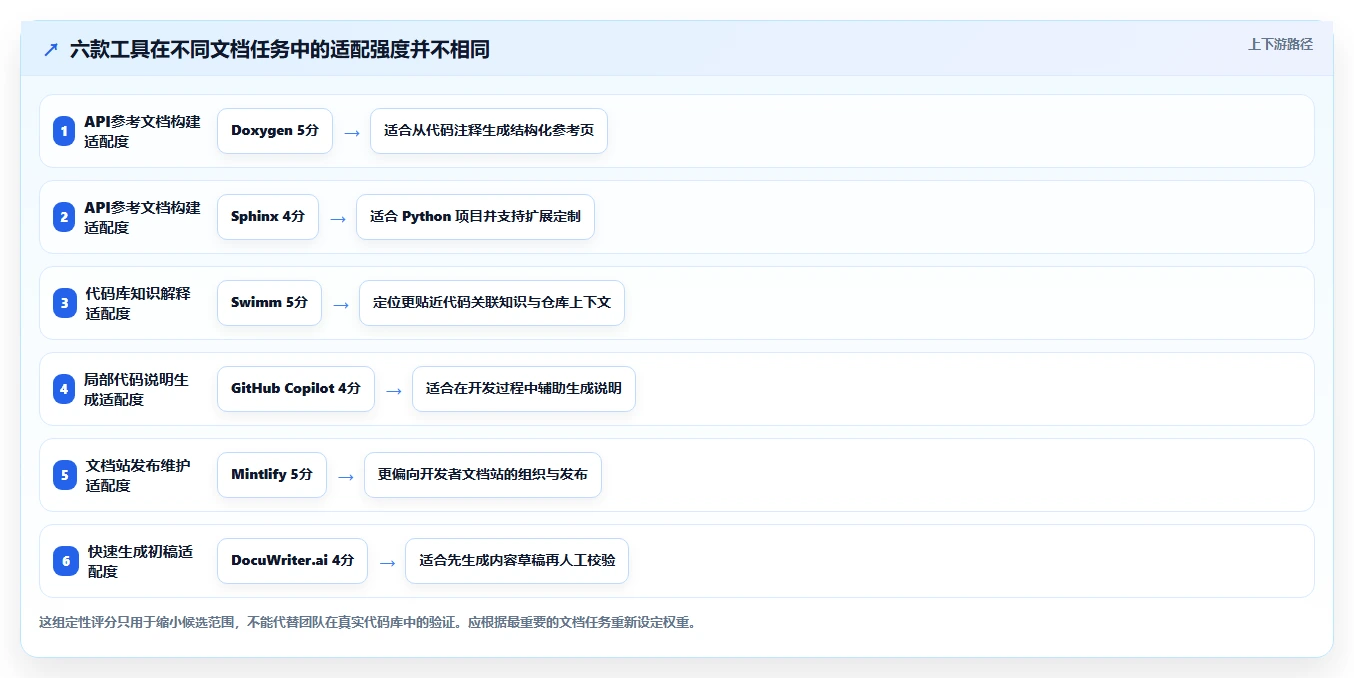Click the box 适合先生成内容草稿再人工校验
The width and height of the screenshot is (1354, 678).
pos(517,561)
